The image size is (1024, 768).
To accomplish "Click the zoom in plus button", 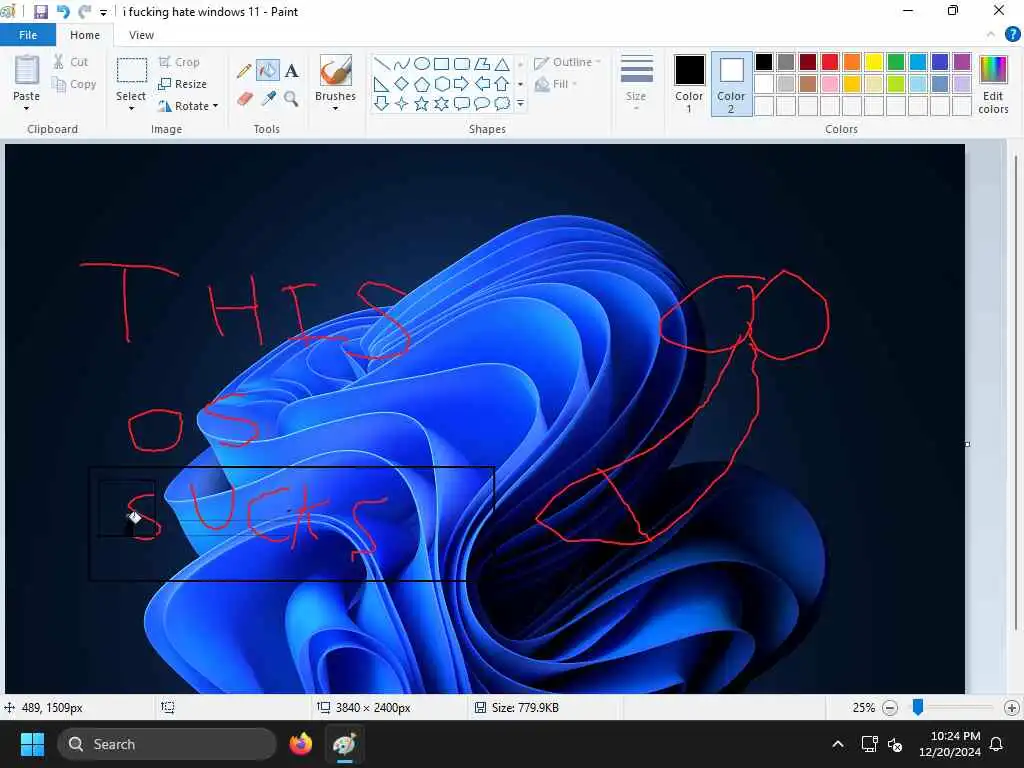I will [x=1012, y=708].
